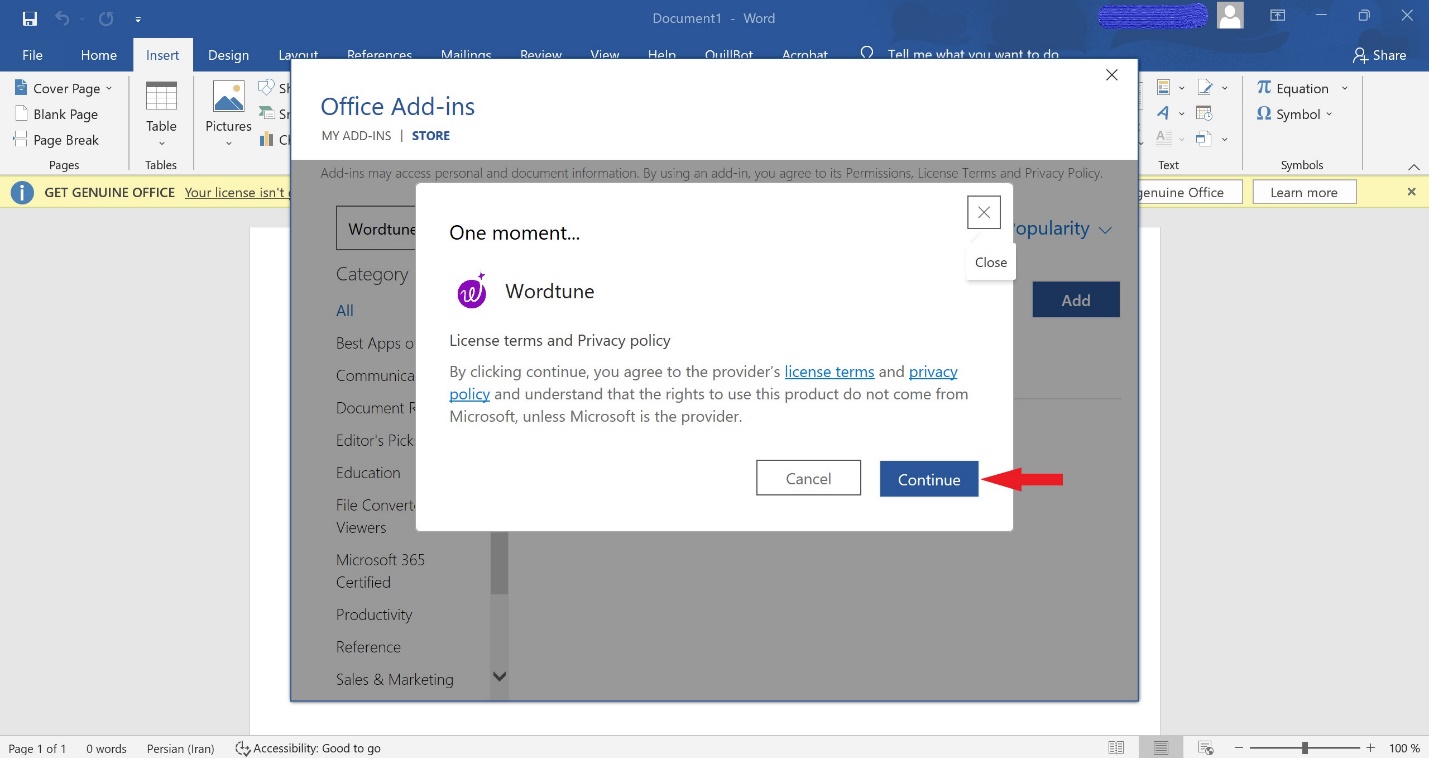Viewport: 1429px width, 758px height.
Task: Insert a Blank Page
Action: pyautogui.click(x=56, y=114)
